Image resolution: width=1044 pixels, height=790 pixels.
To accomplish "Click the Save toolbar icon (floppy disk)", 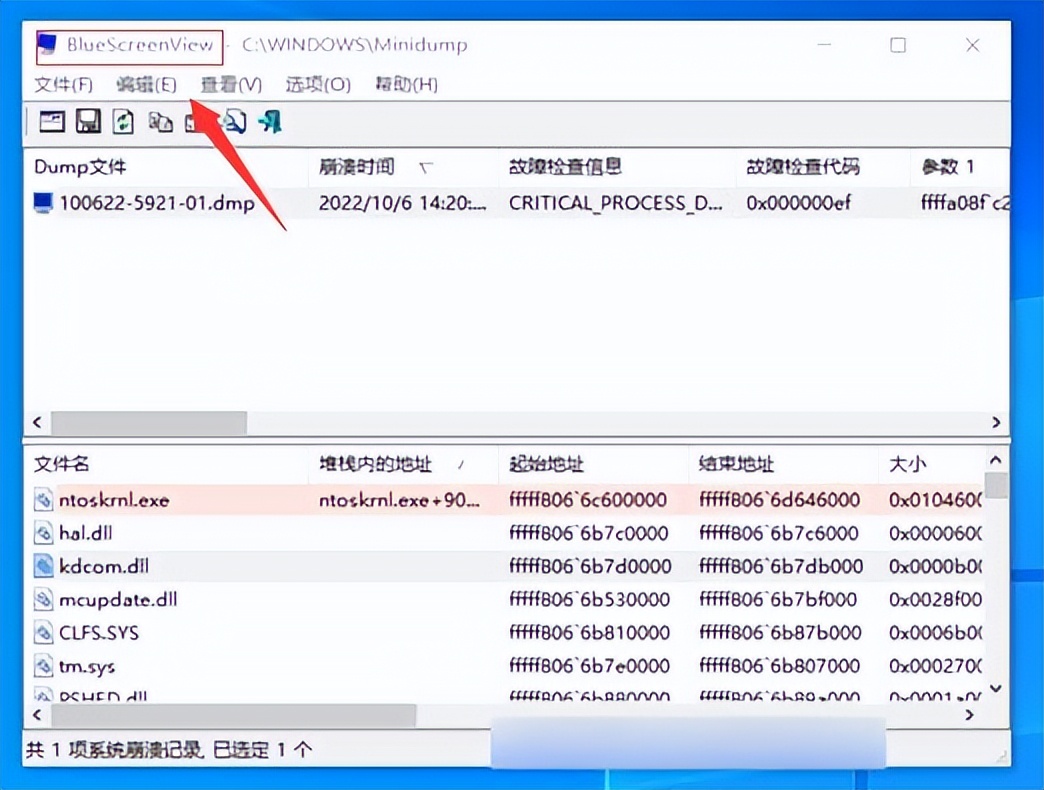I will [88, 121].
